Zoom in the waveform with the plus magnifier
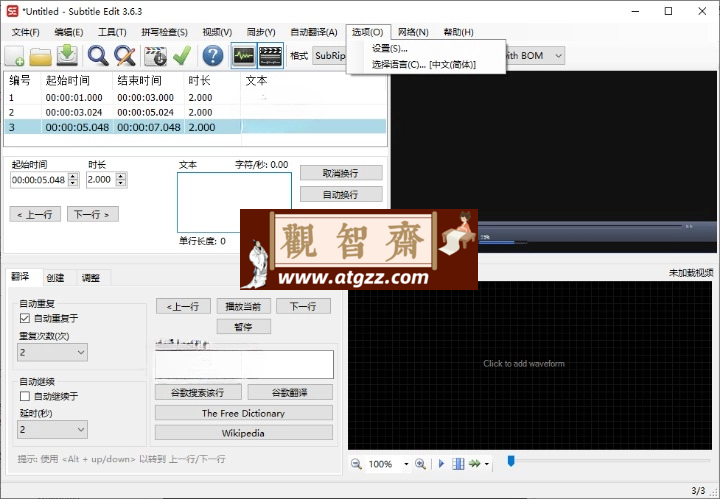 (420, 464)
